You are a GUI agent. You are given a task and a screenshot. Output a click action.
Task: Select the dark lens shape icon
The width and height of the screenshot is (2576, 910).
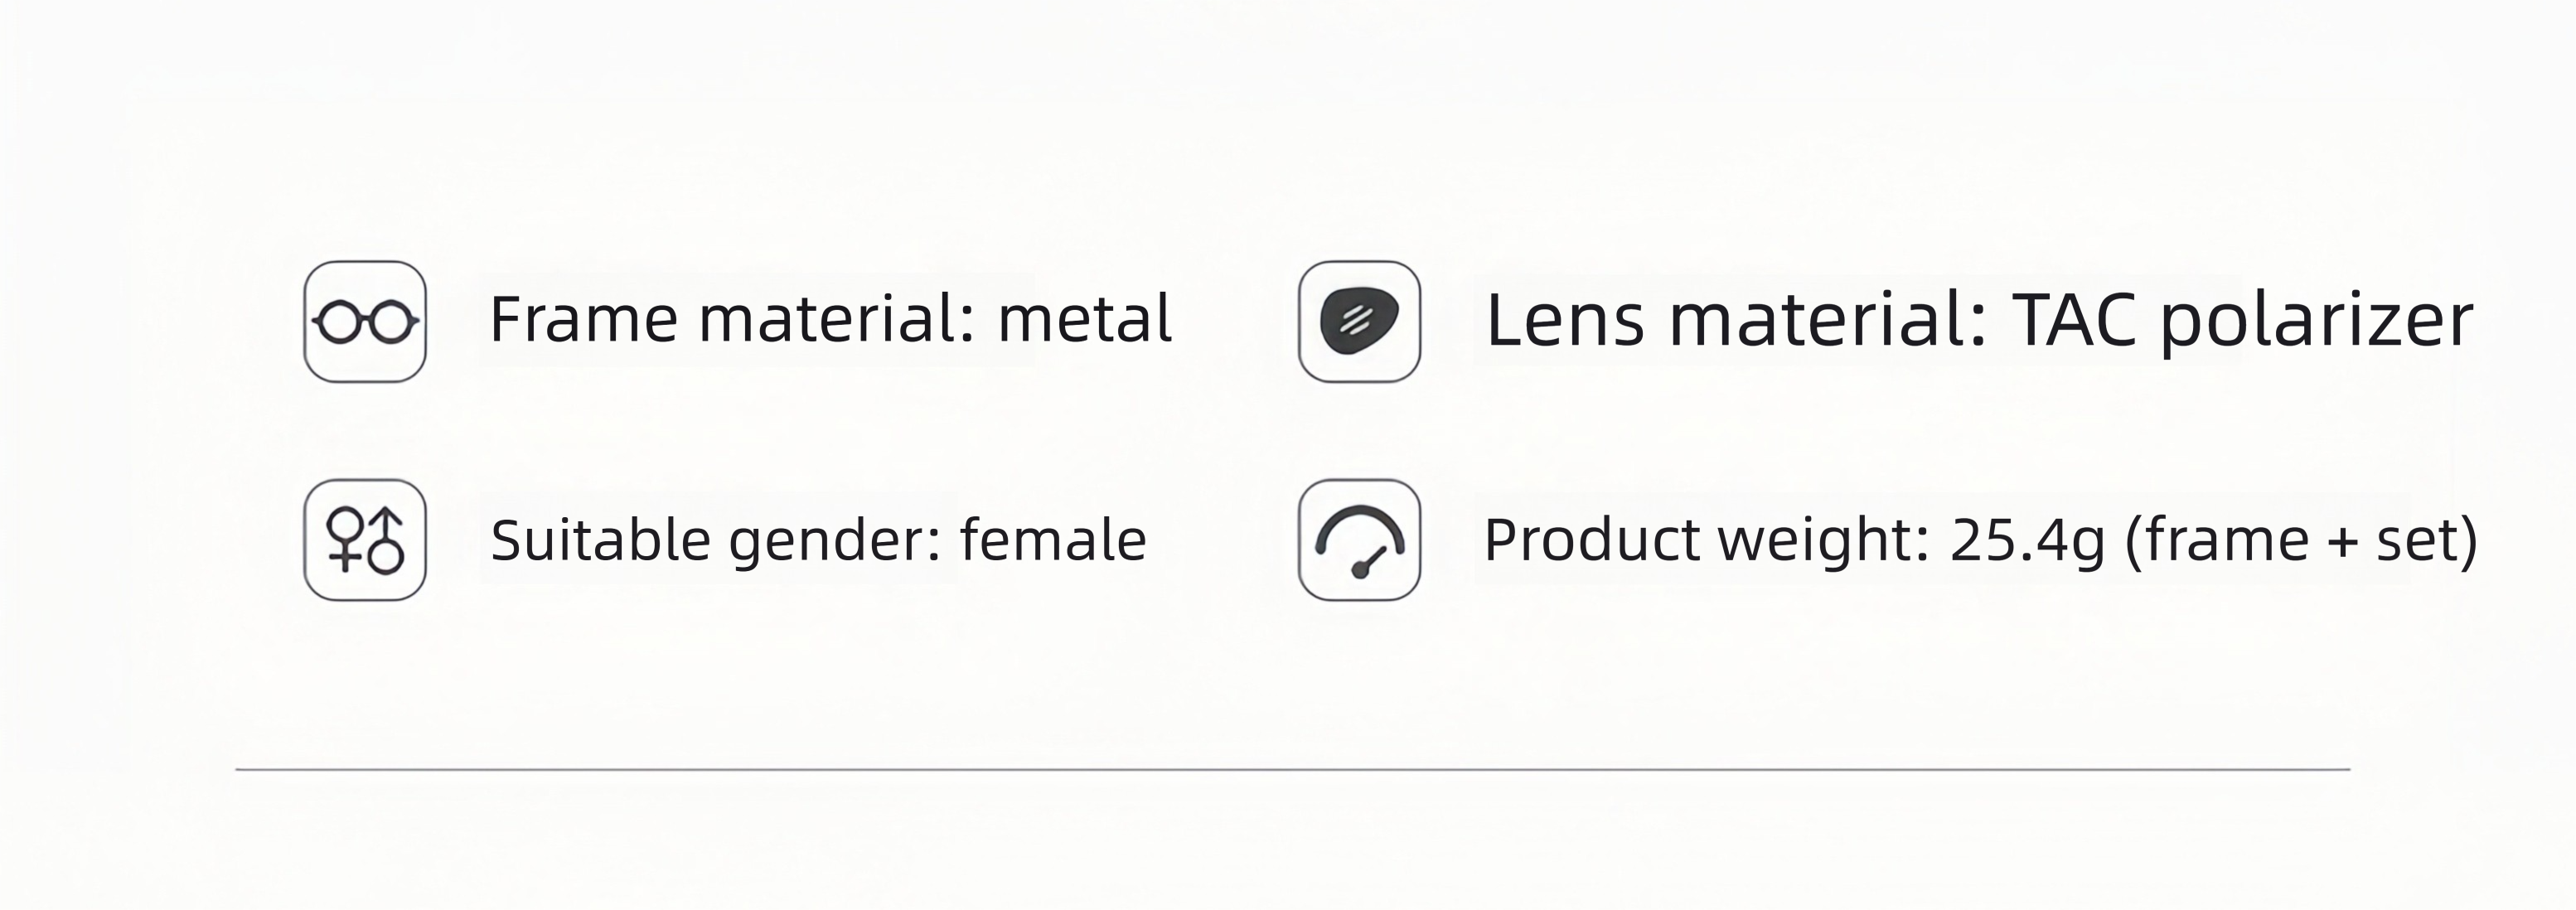coord(1359,322)
